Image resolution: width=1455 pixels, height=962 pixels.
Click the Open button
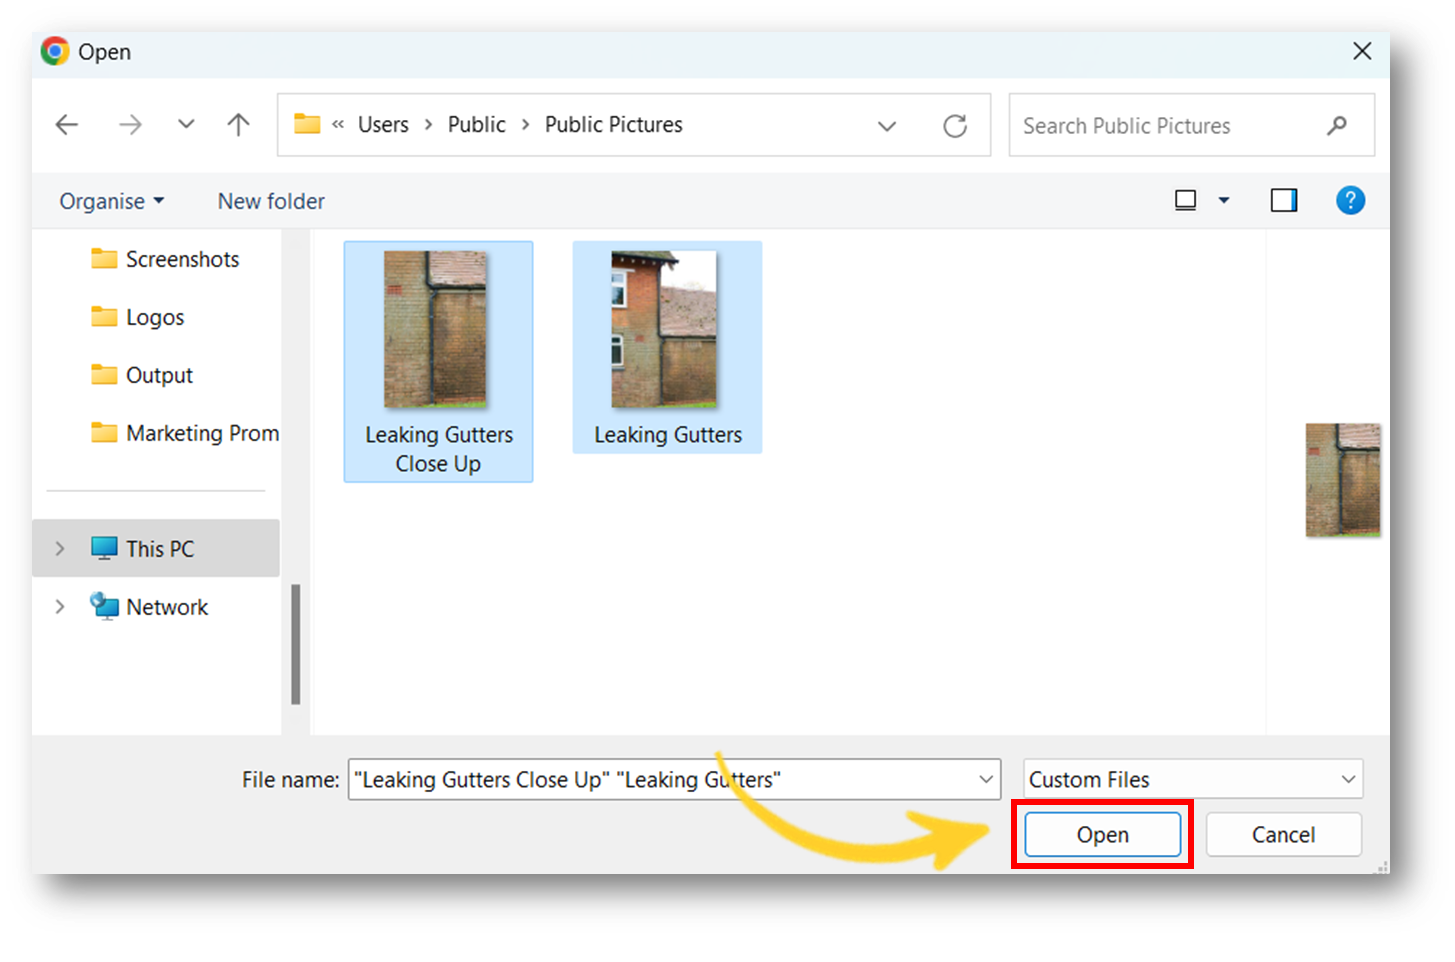pyautogui.click(x=1101, y=834)
